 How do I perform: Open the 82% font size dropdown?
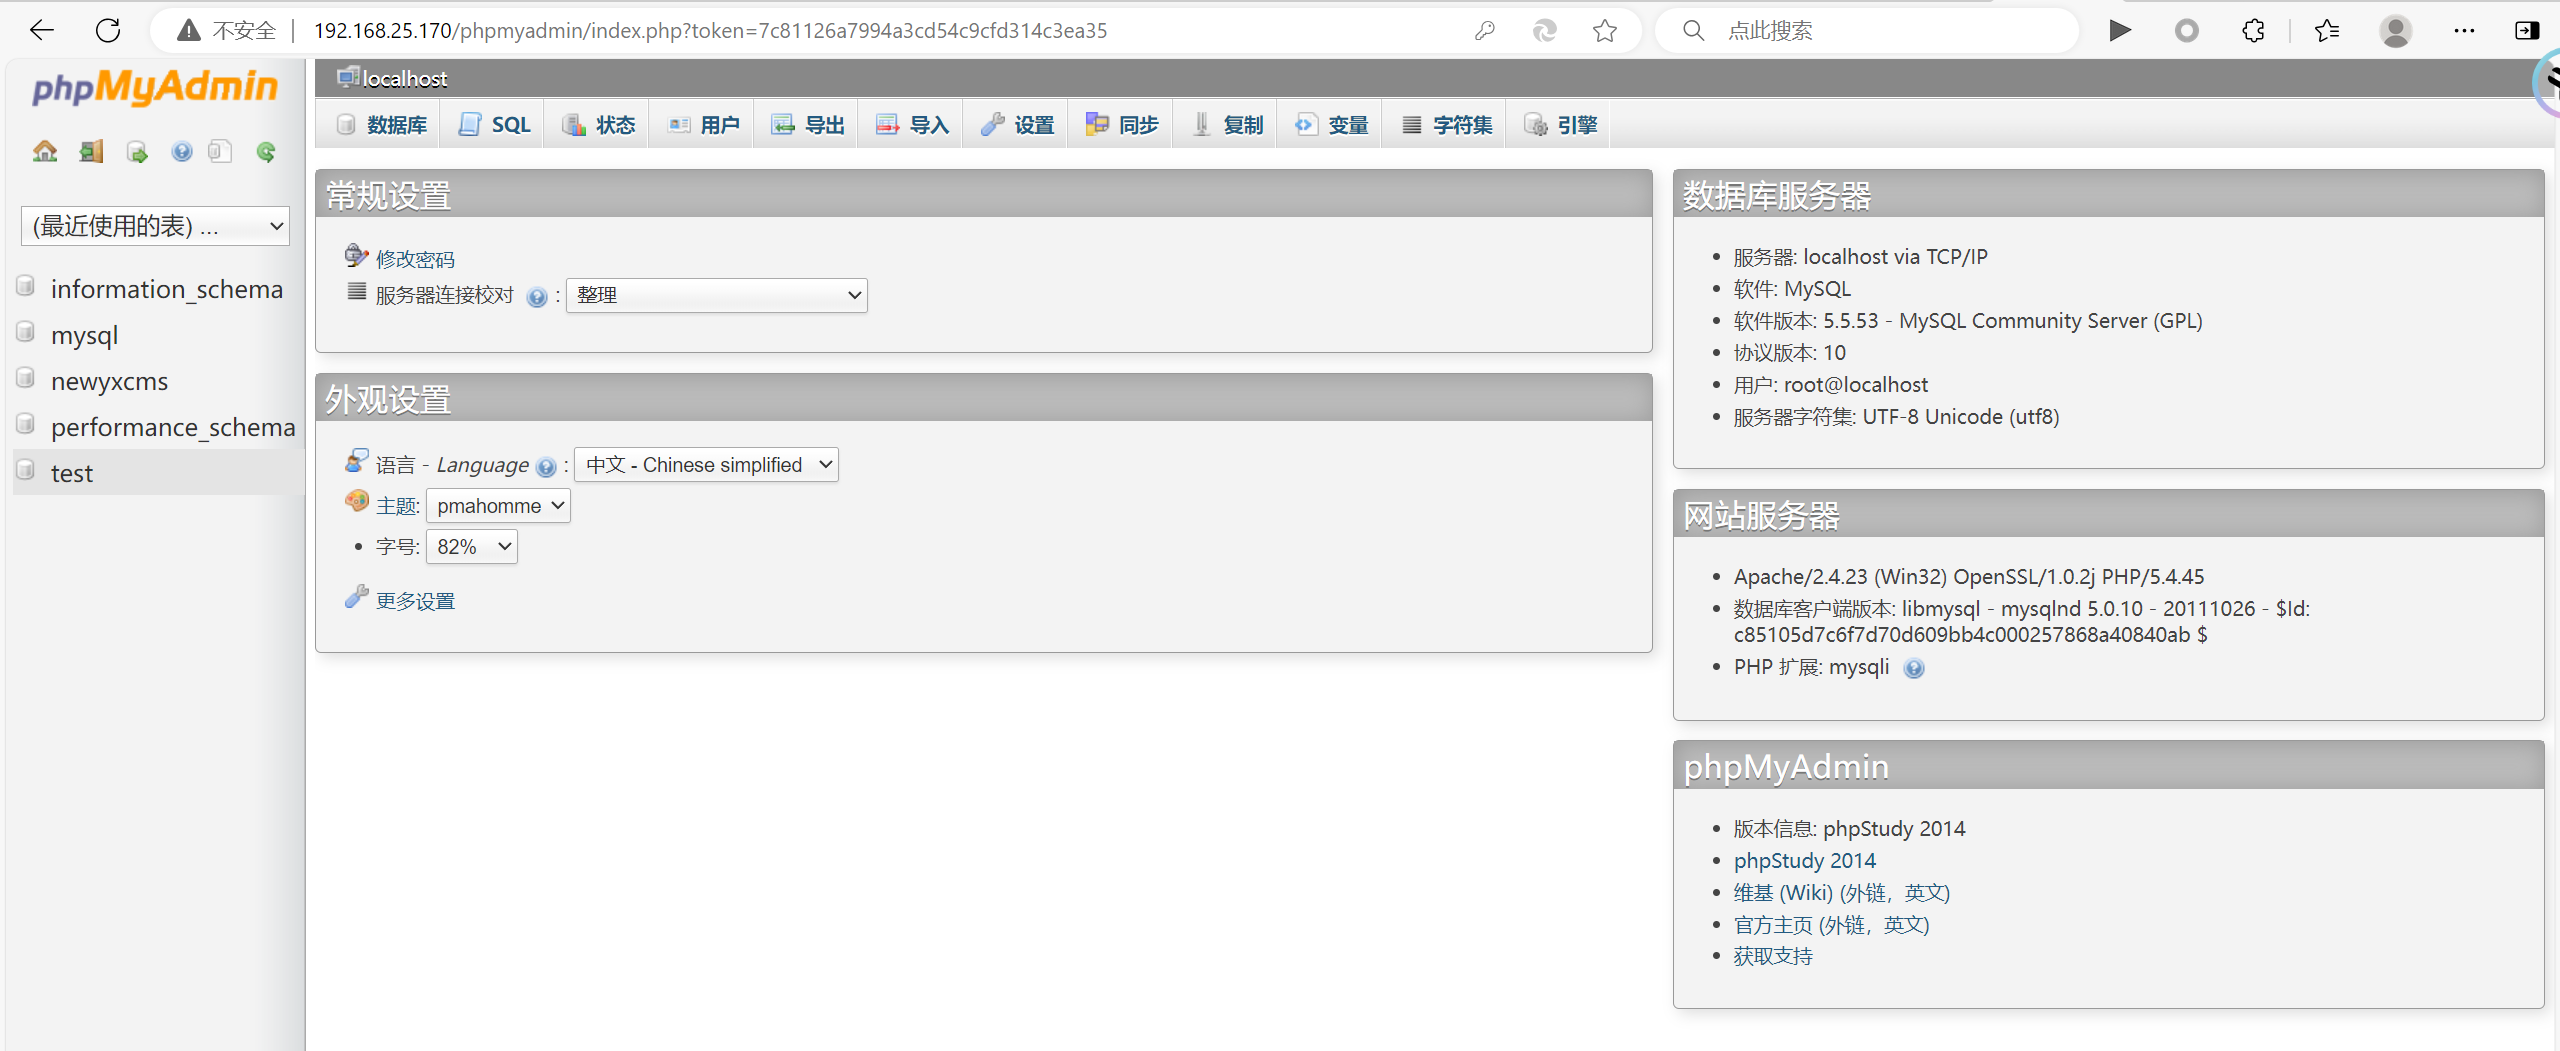tap(471, 547)
